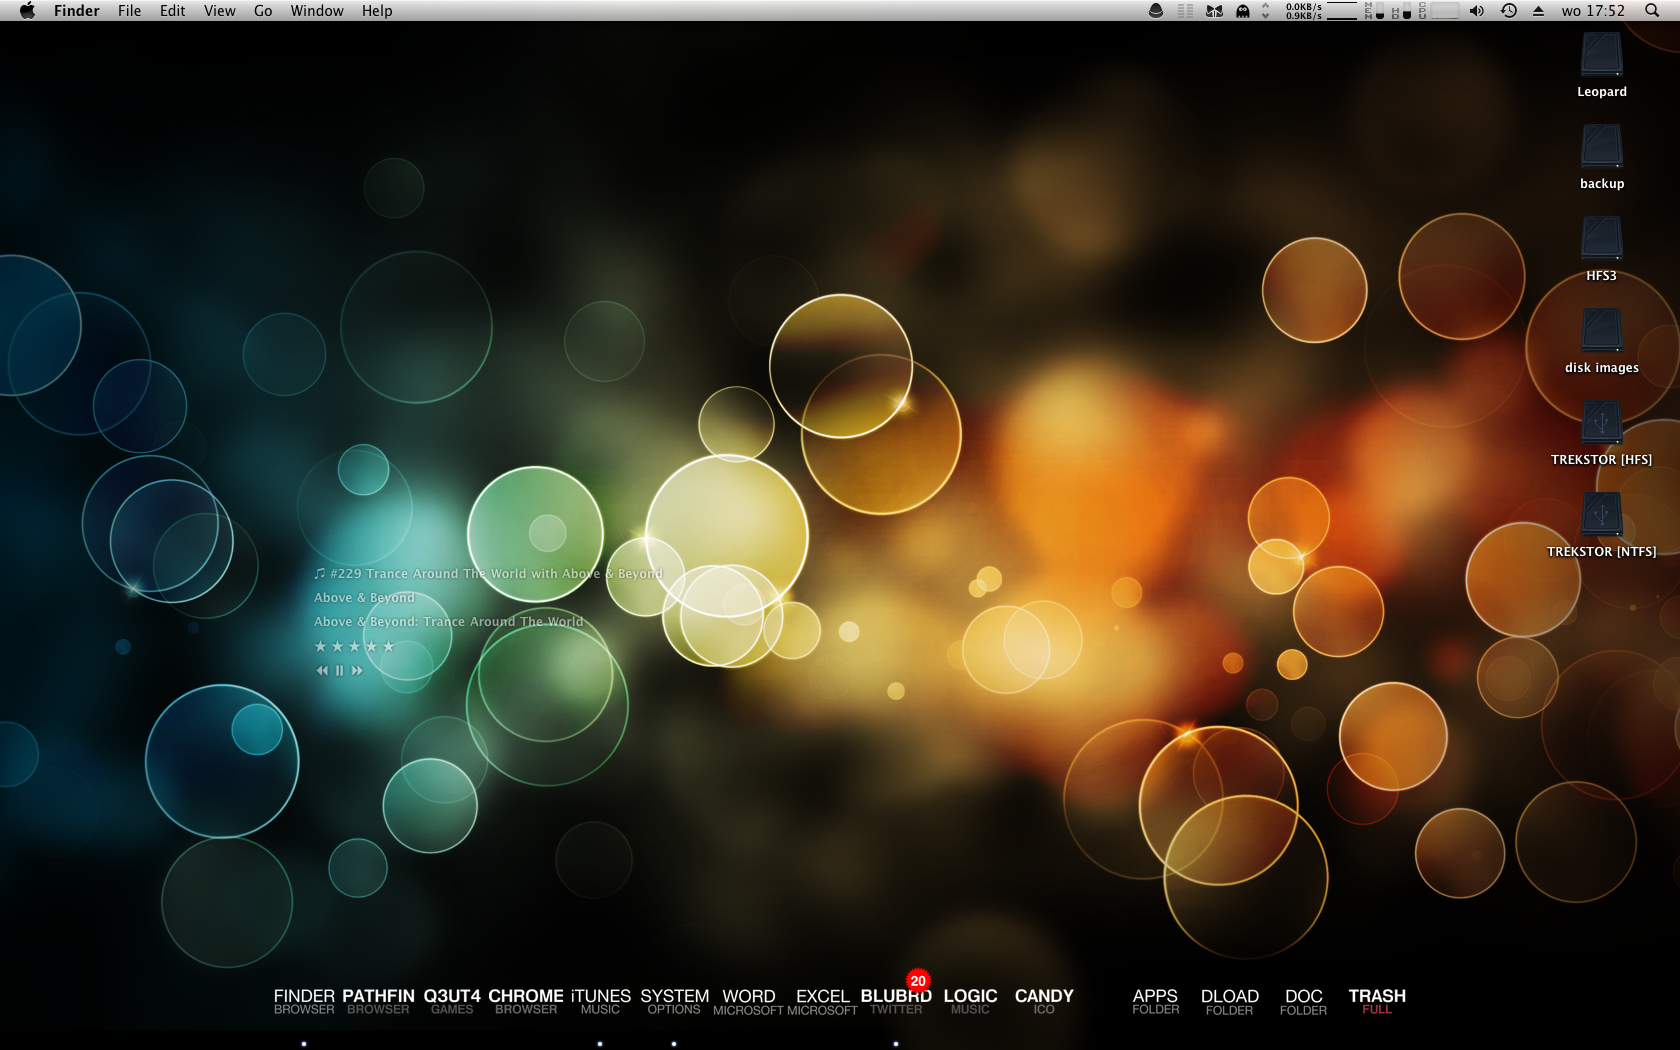Open iTUNES music in the dock
This screenshot has height=1050, width=1680.
click(600, 1001)
